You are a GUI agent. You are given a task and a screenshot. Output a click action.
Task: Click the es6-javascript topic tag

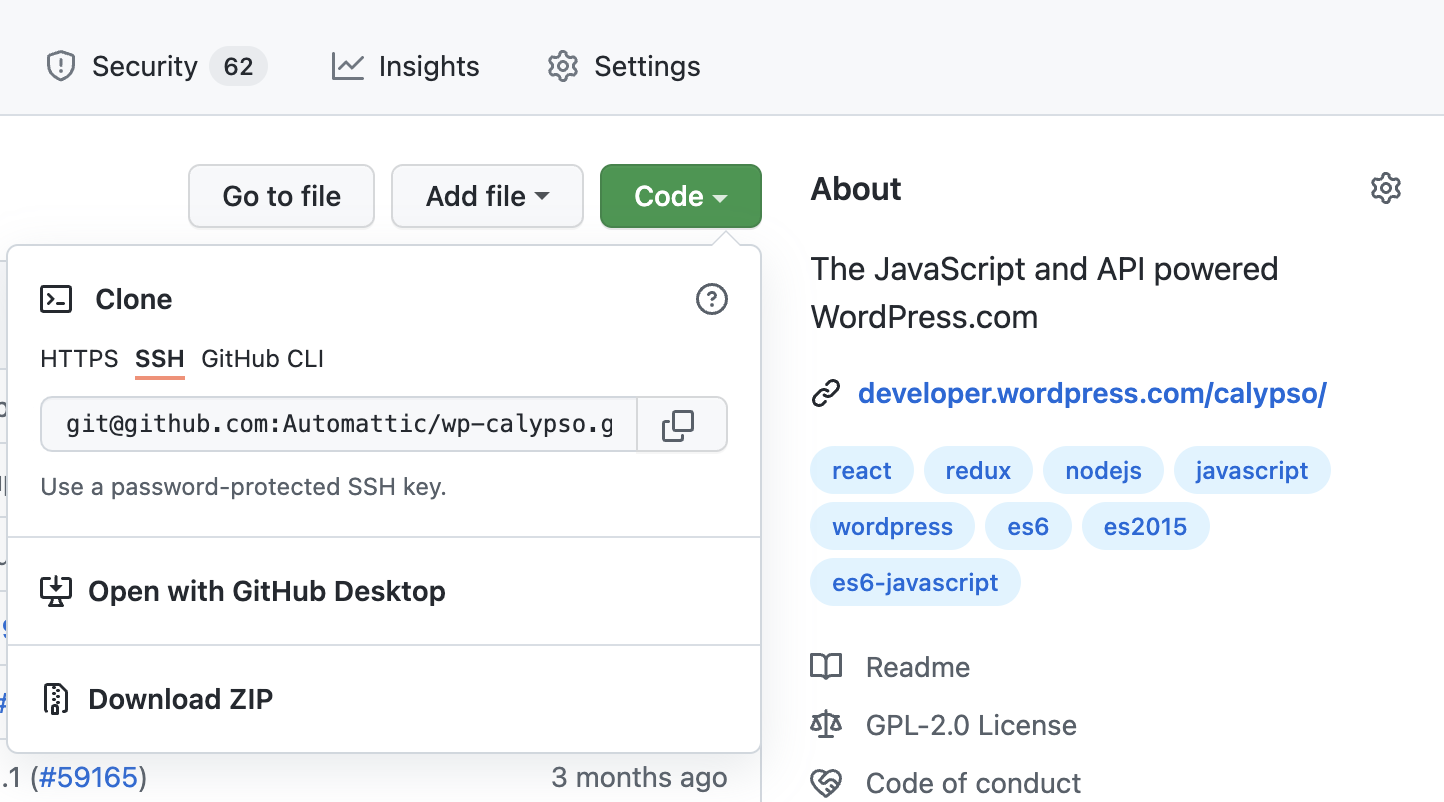[x=915, y=583]
